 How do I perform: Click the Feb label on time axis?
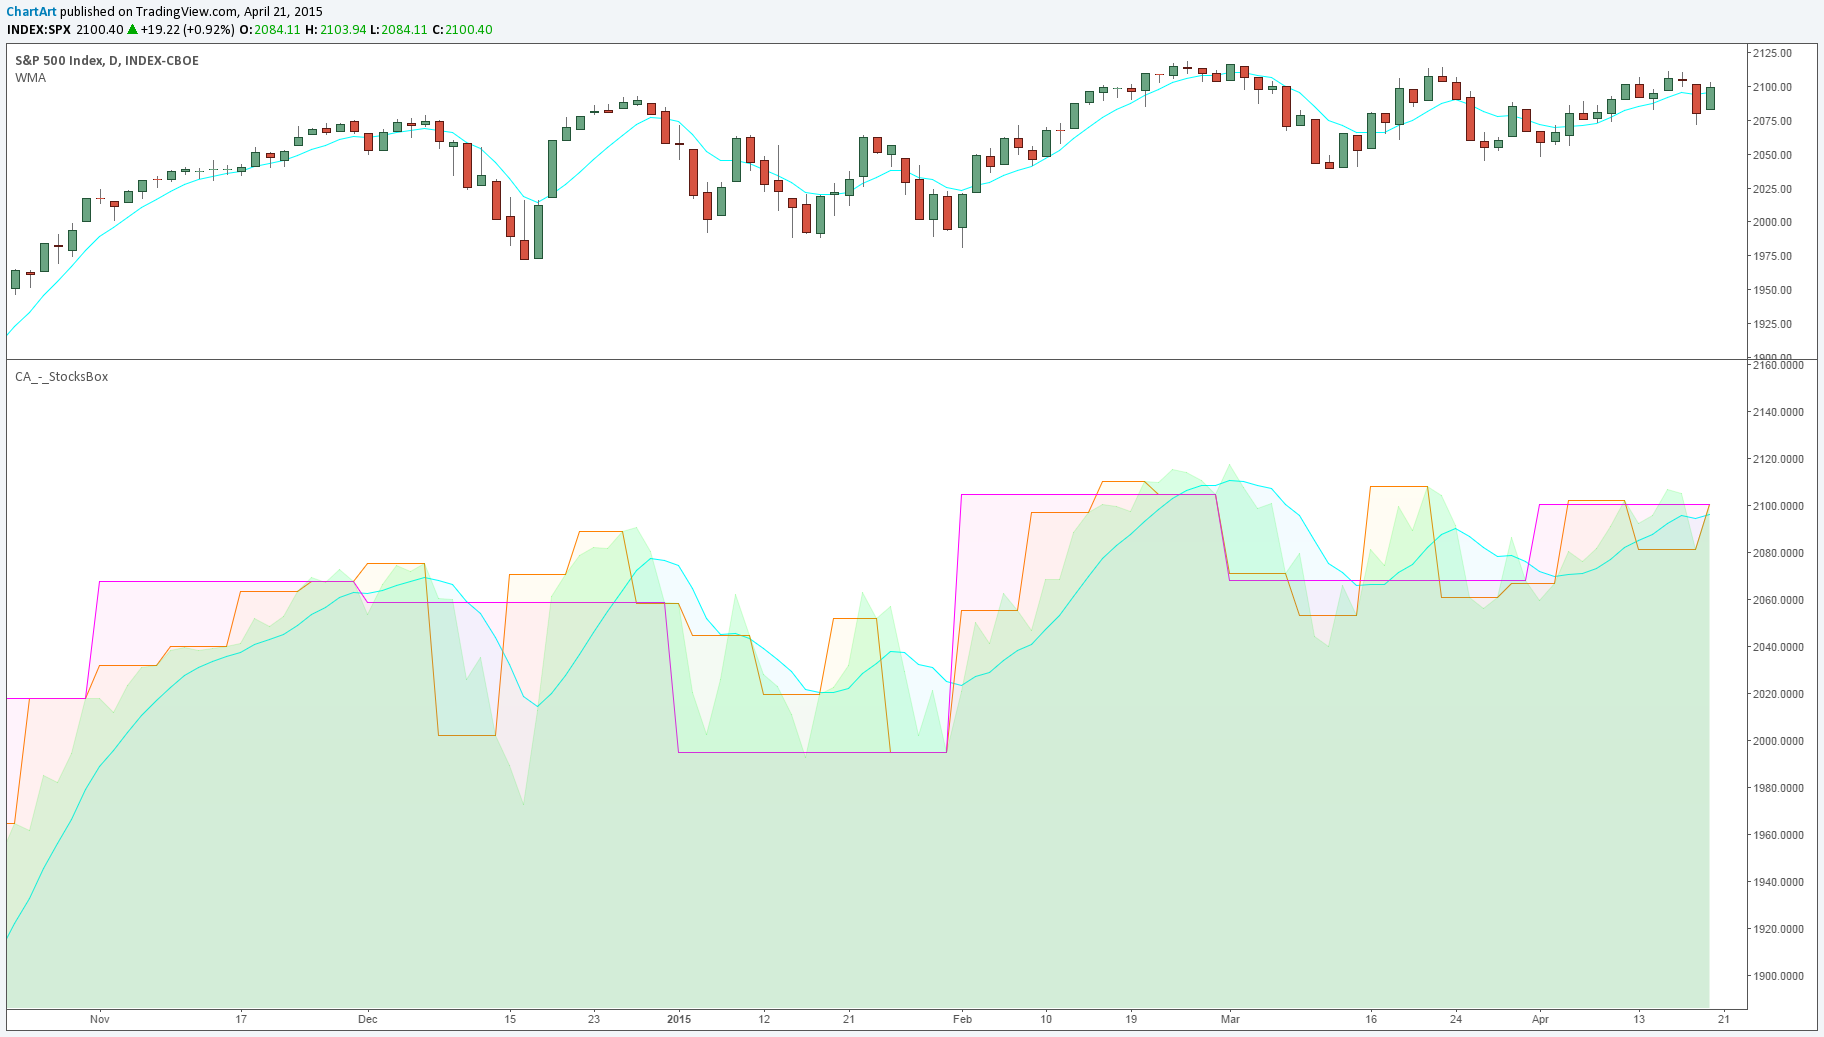click(962, 1019)
